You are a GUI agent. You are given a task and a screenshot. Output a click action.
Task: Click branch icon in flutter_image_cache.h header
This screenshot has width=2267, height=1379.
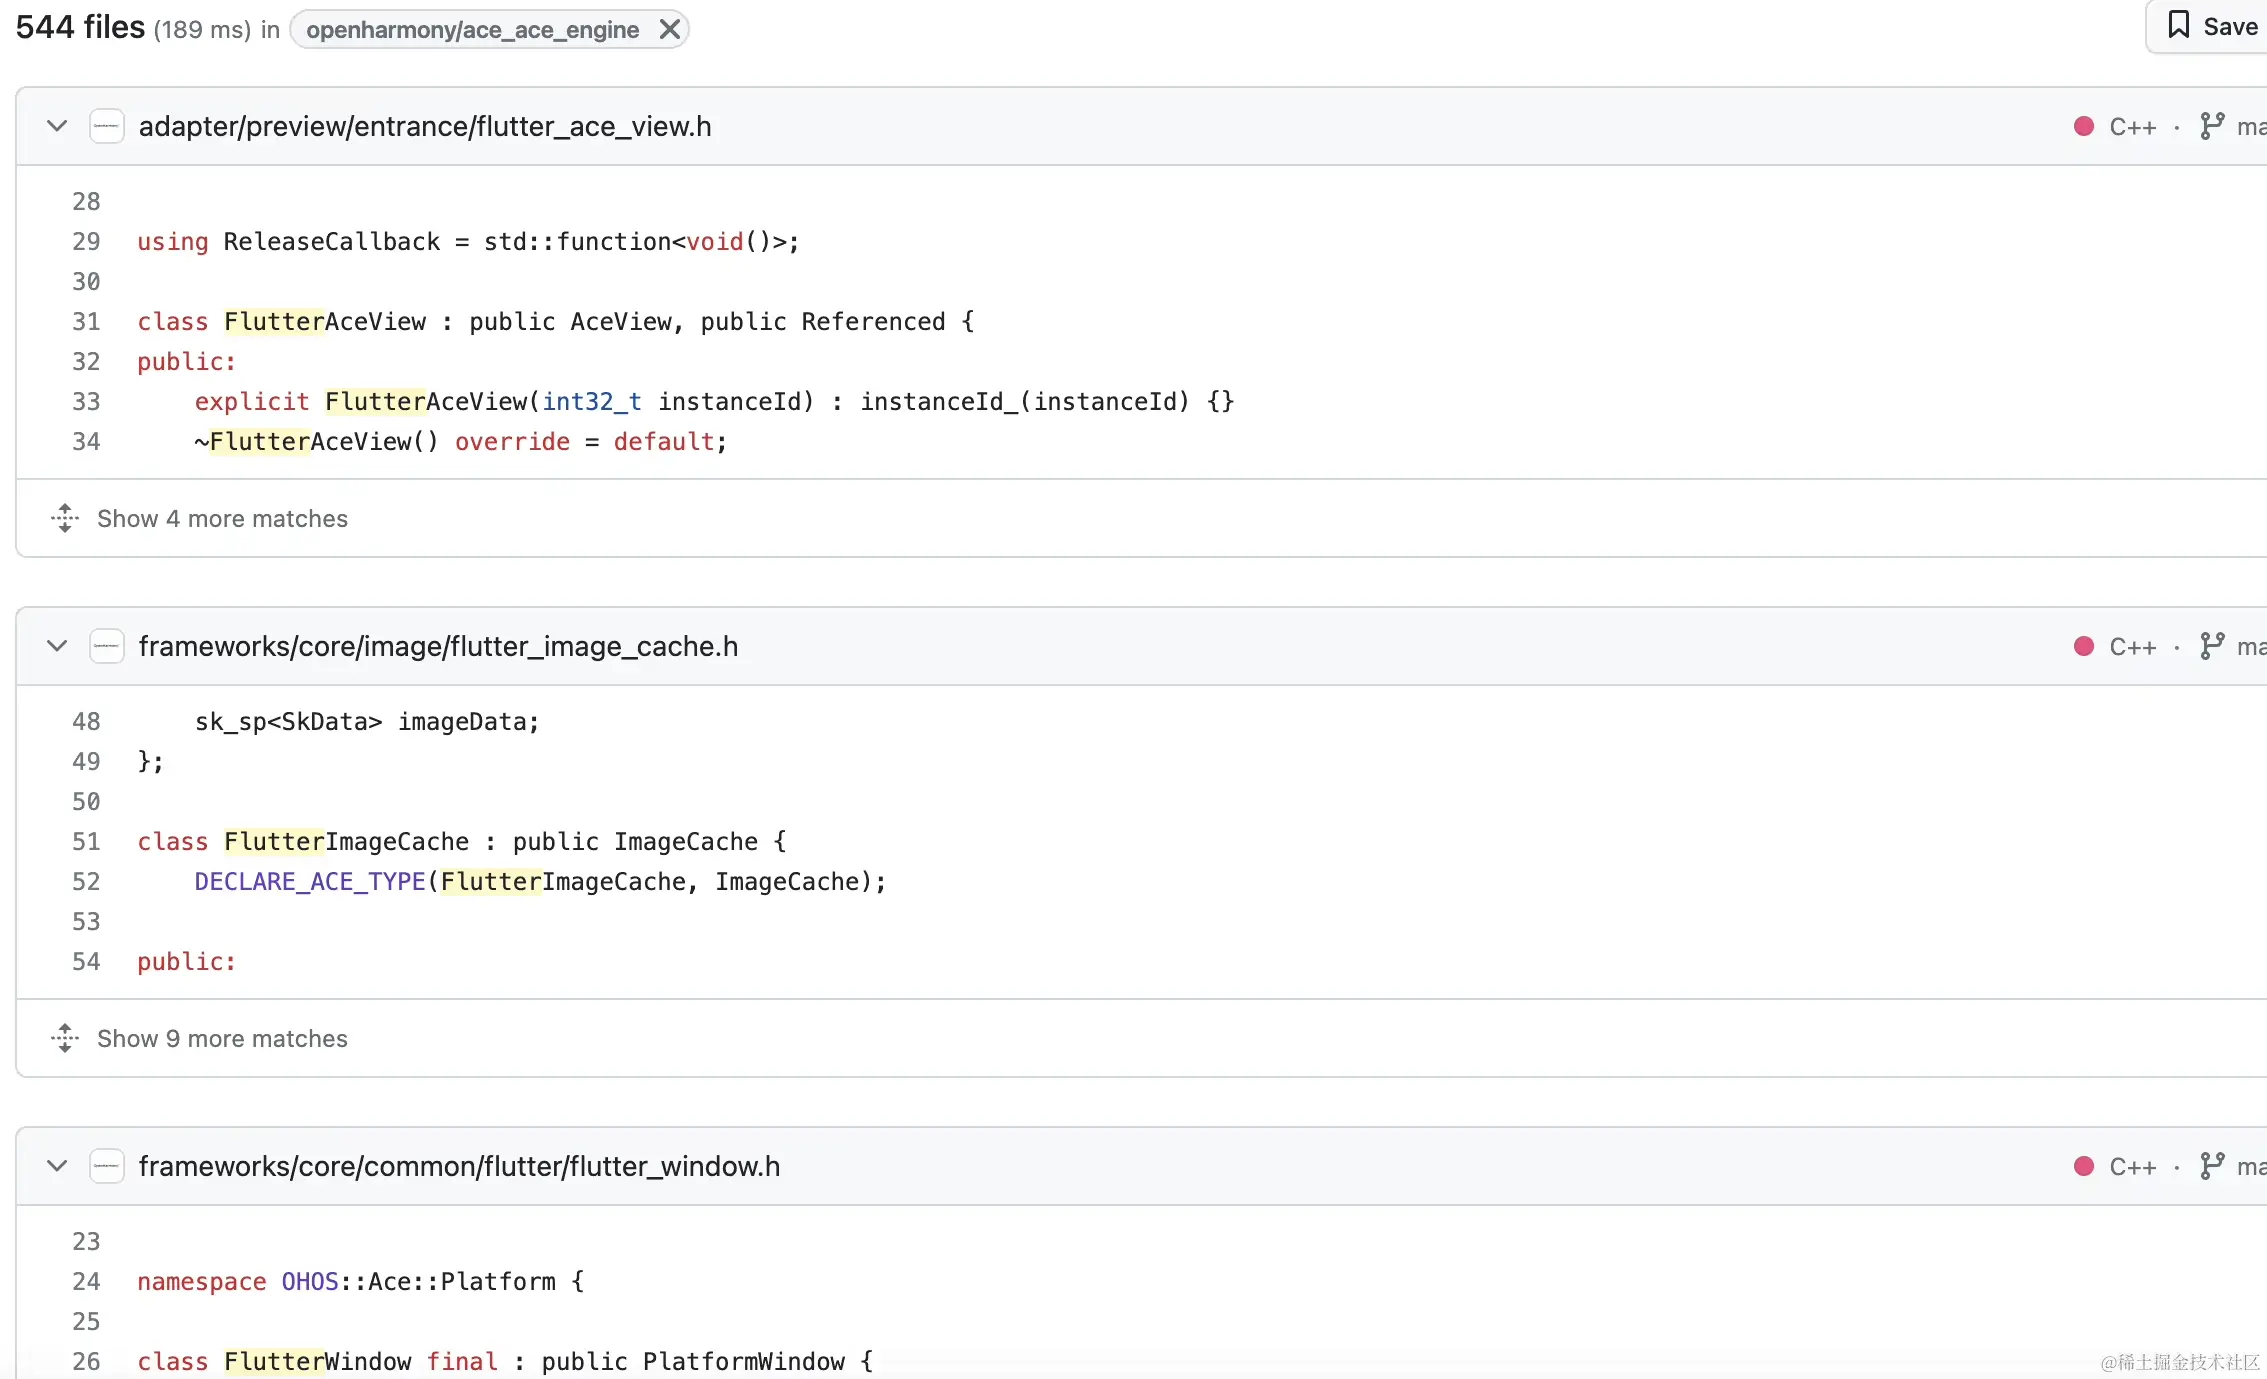[x=2212, y=646]
